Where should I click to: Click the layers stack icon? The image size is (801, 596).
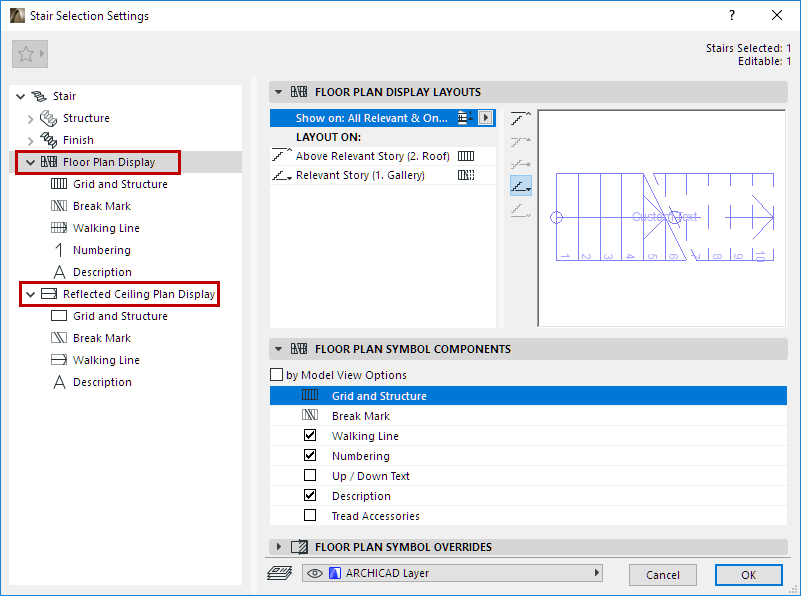(x=279, y=573)
